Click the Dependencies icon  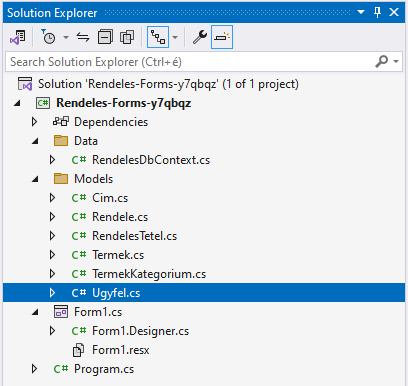(61, 121)
